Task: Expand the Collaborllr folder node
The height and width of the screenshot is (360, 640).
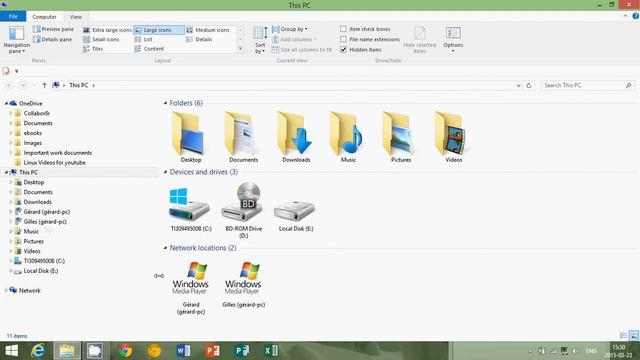Action: click(11, 113)
